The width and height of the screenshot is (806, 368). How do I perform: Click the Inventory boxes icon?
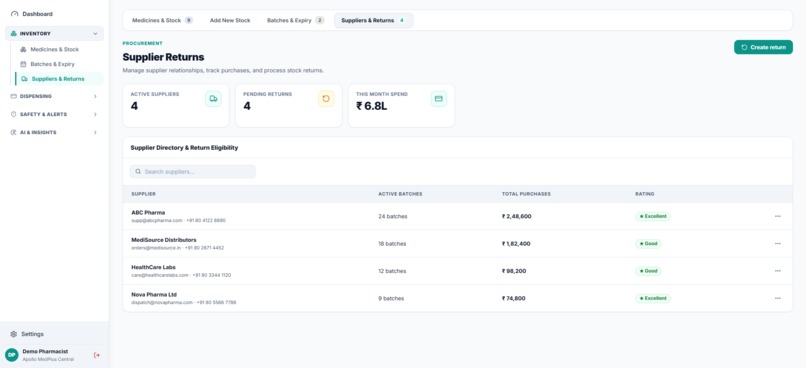(13, 33)
